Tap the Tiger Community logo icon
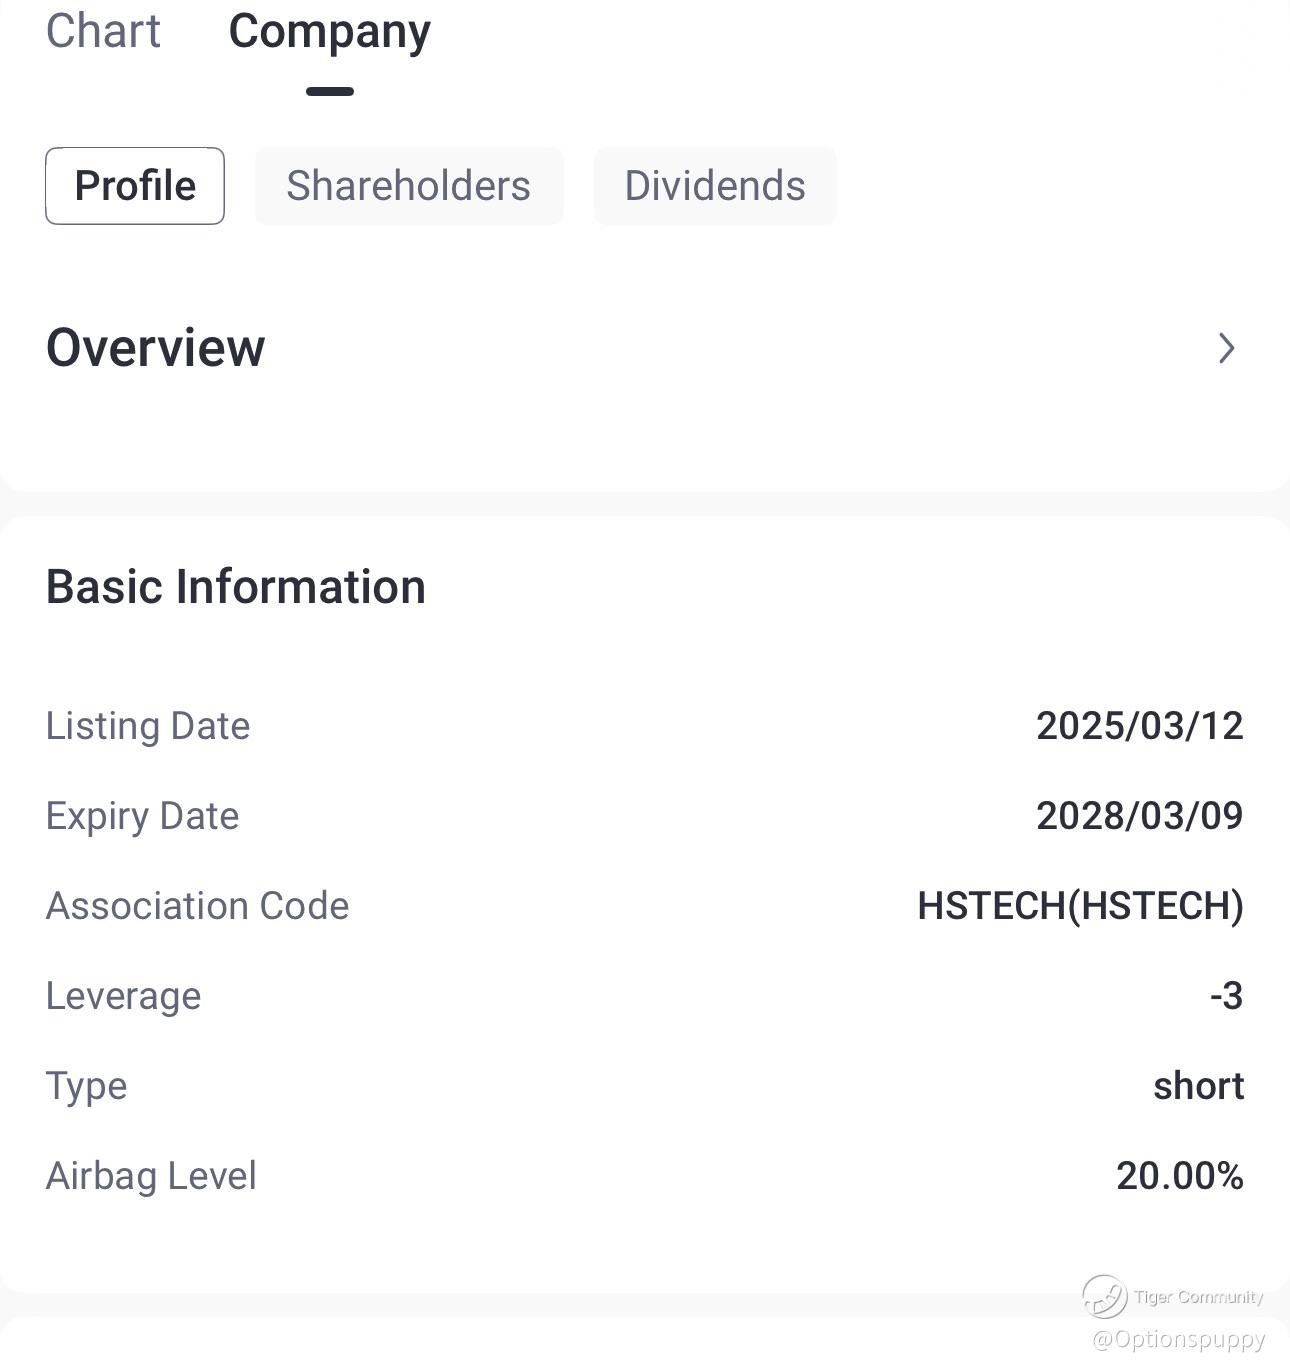 [x=1104, y=1297]
